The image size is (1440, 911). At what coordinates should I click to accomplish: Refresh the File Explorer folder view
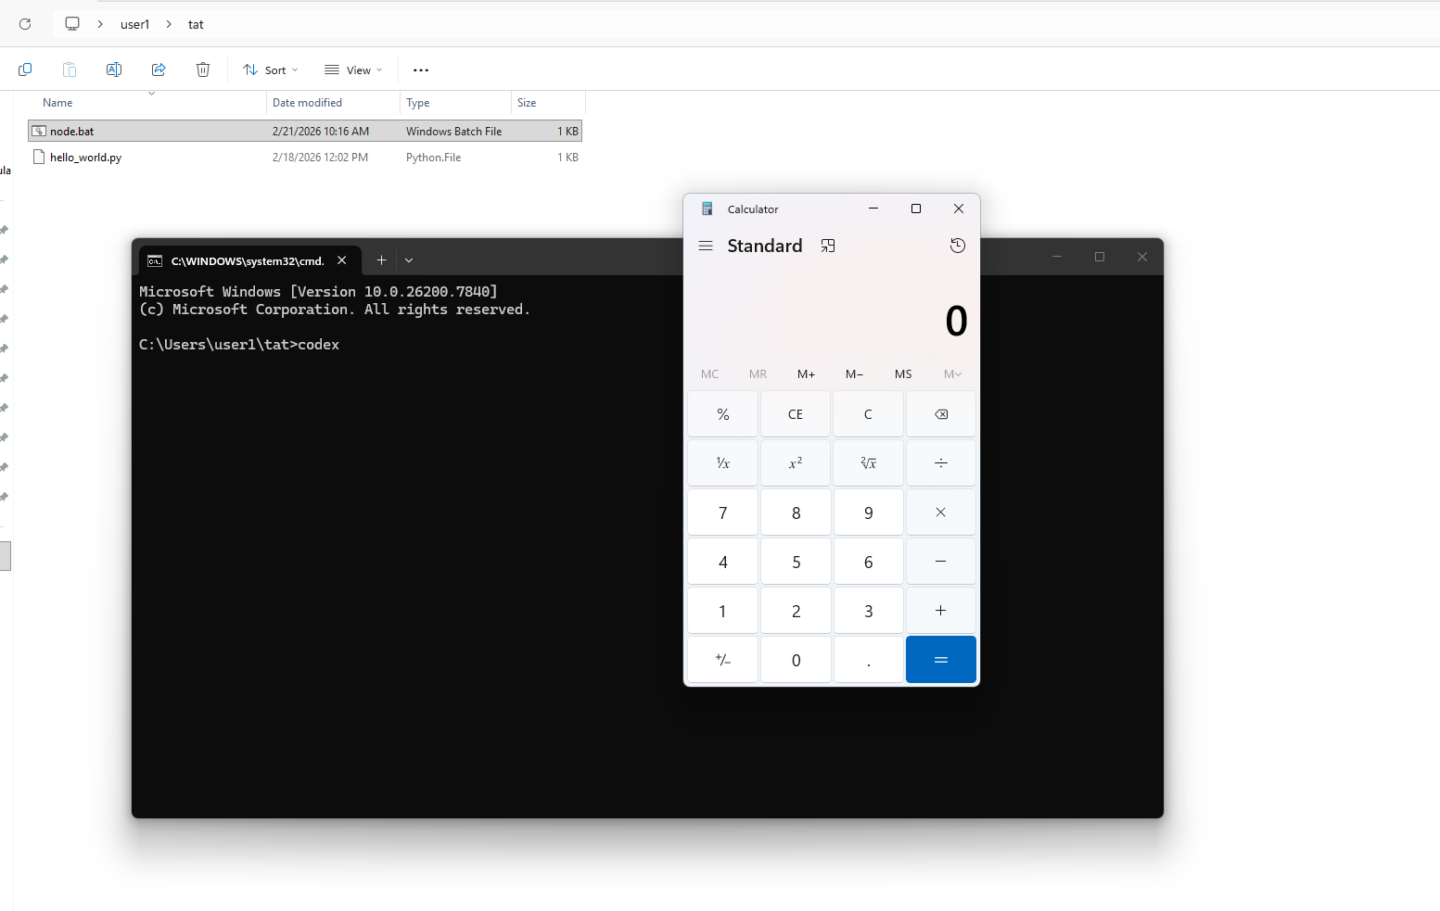(x=25, y=24)
